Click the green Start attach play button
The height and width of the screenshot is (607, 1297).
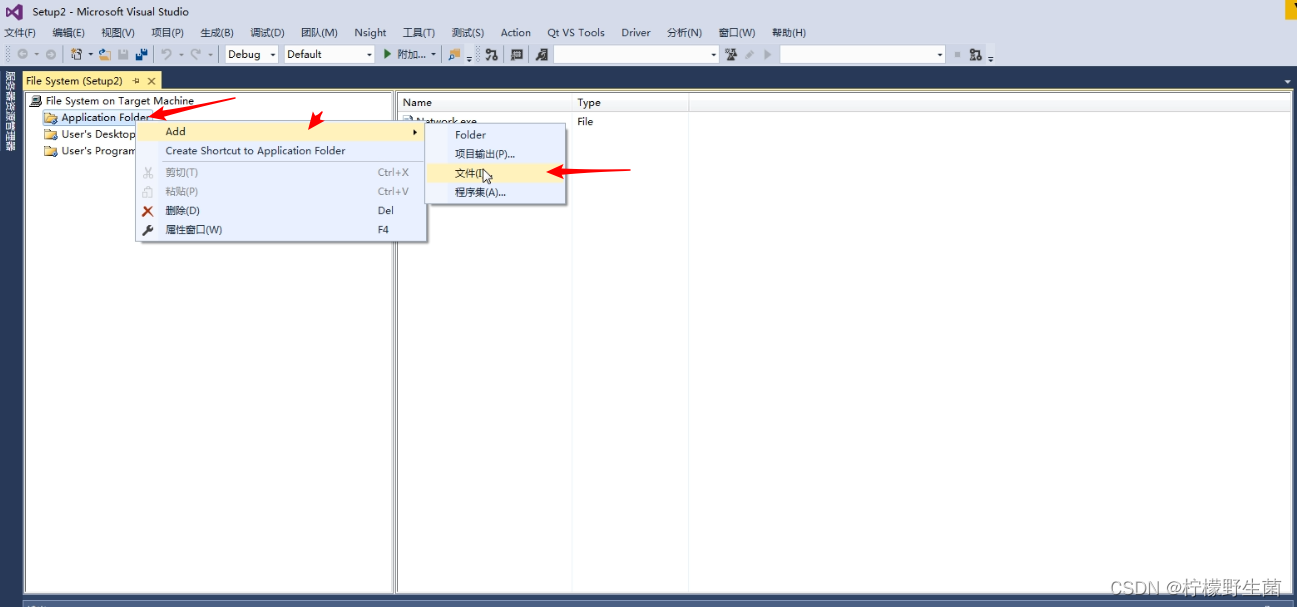coord(387,54)
